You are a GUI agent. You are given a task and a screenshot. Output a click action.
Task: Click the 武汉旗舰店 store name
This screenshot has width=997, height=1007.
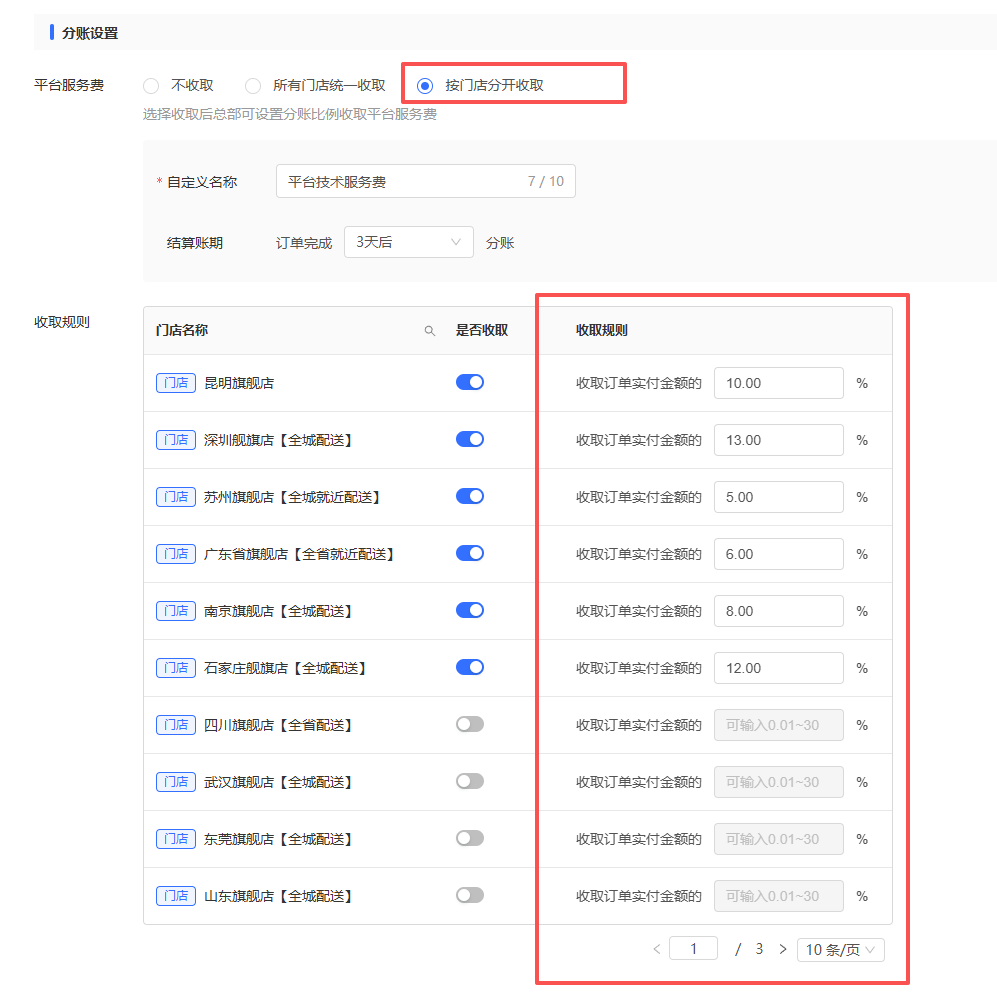(277, 782)
